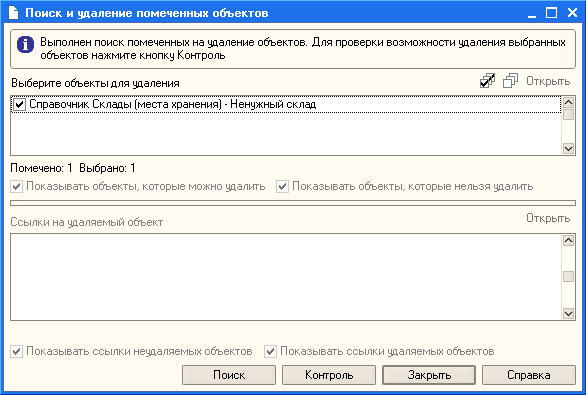Toggle showing objects that can be deleted
Image resolution: width=586 pixels, height=395 pixels.
pos(16,186)
